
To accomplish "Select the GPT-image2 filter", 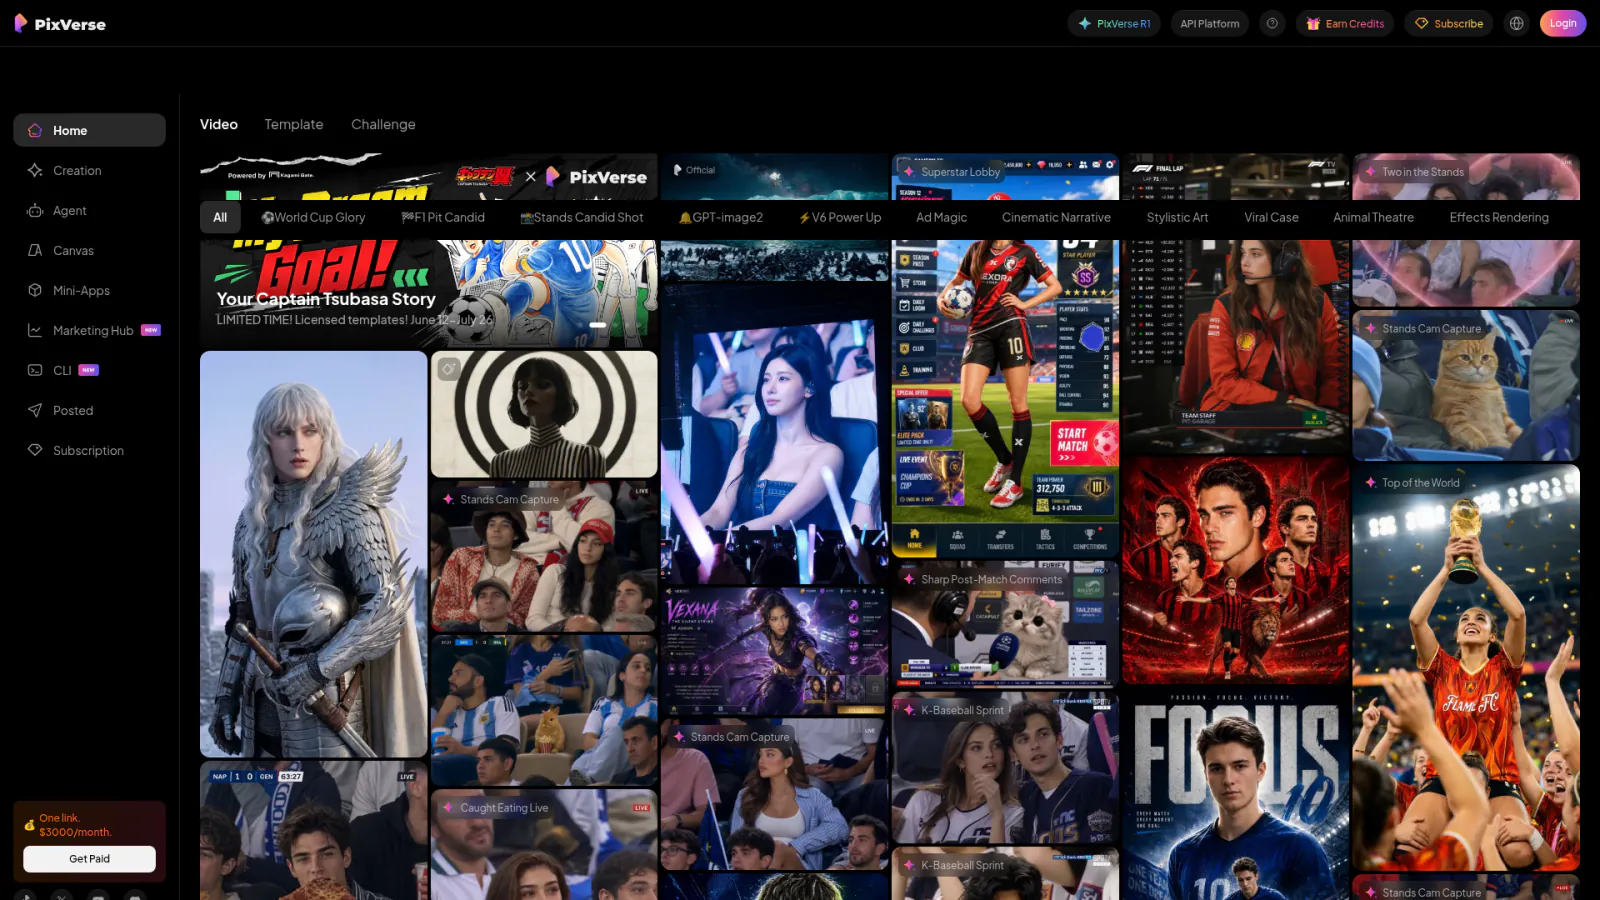I will [x=721, y=217].
